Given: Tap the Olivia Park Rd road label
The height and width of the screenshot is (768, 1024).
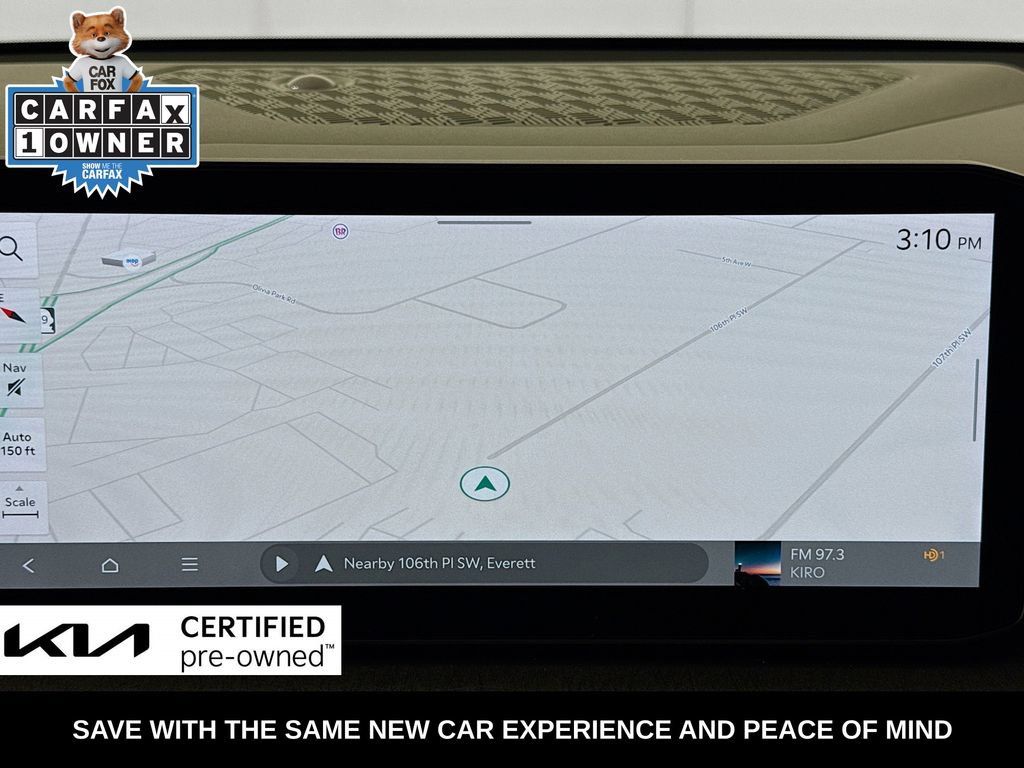Looking at the screenshot, I should pos(274,293).
